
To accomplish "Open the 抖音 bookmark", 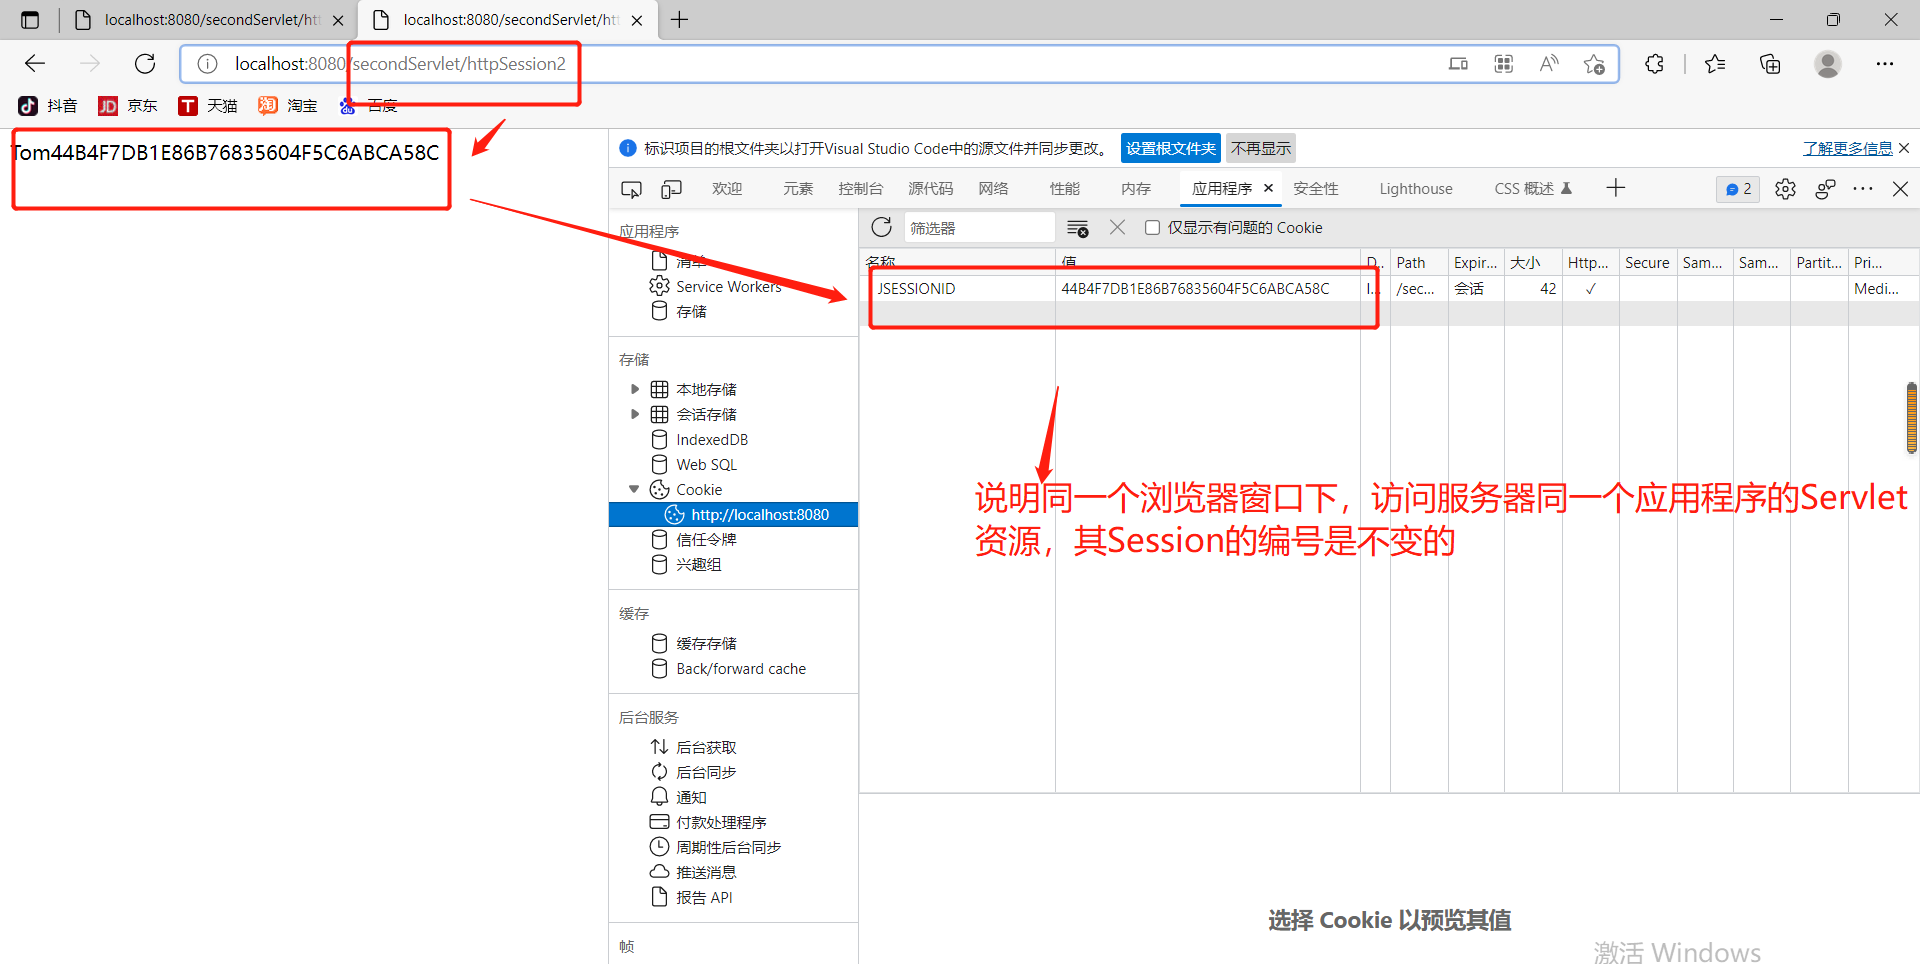I will pos(48,106).
